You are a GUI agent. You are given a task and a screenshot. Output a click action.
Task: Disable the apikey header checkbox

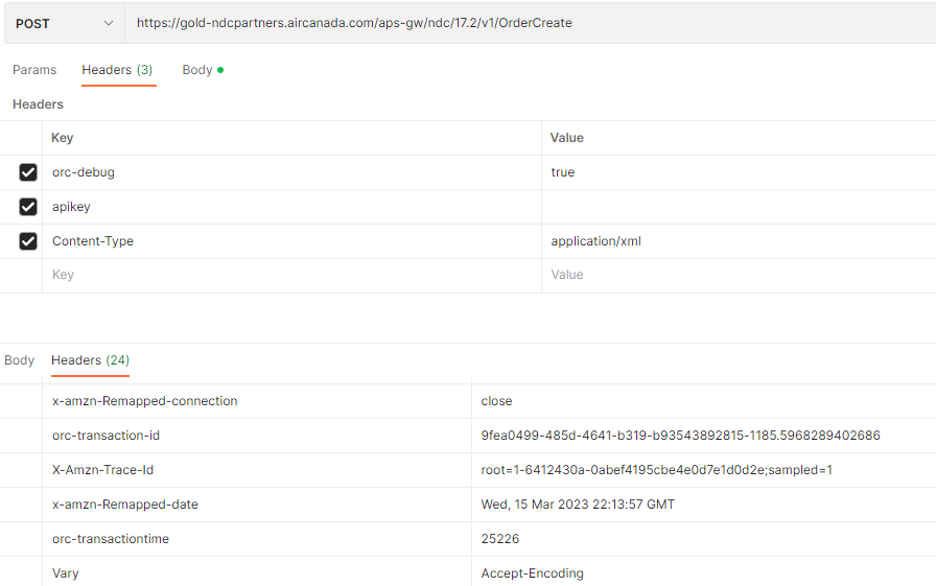point(28,206)
